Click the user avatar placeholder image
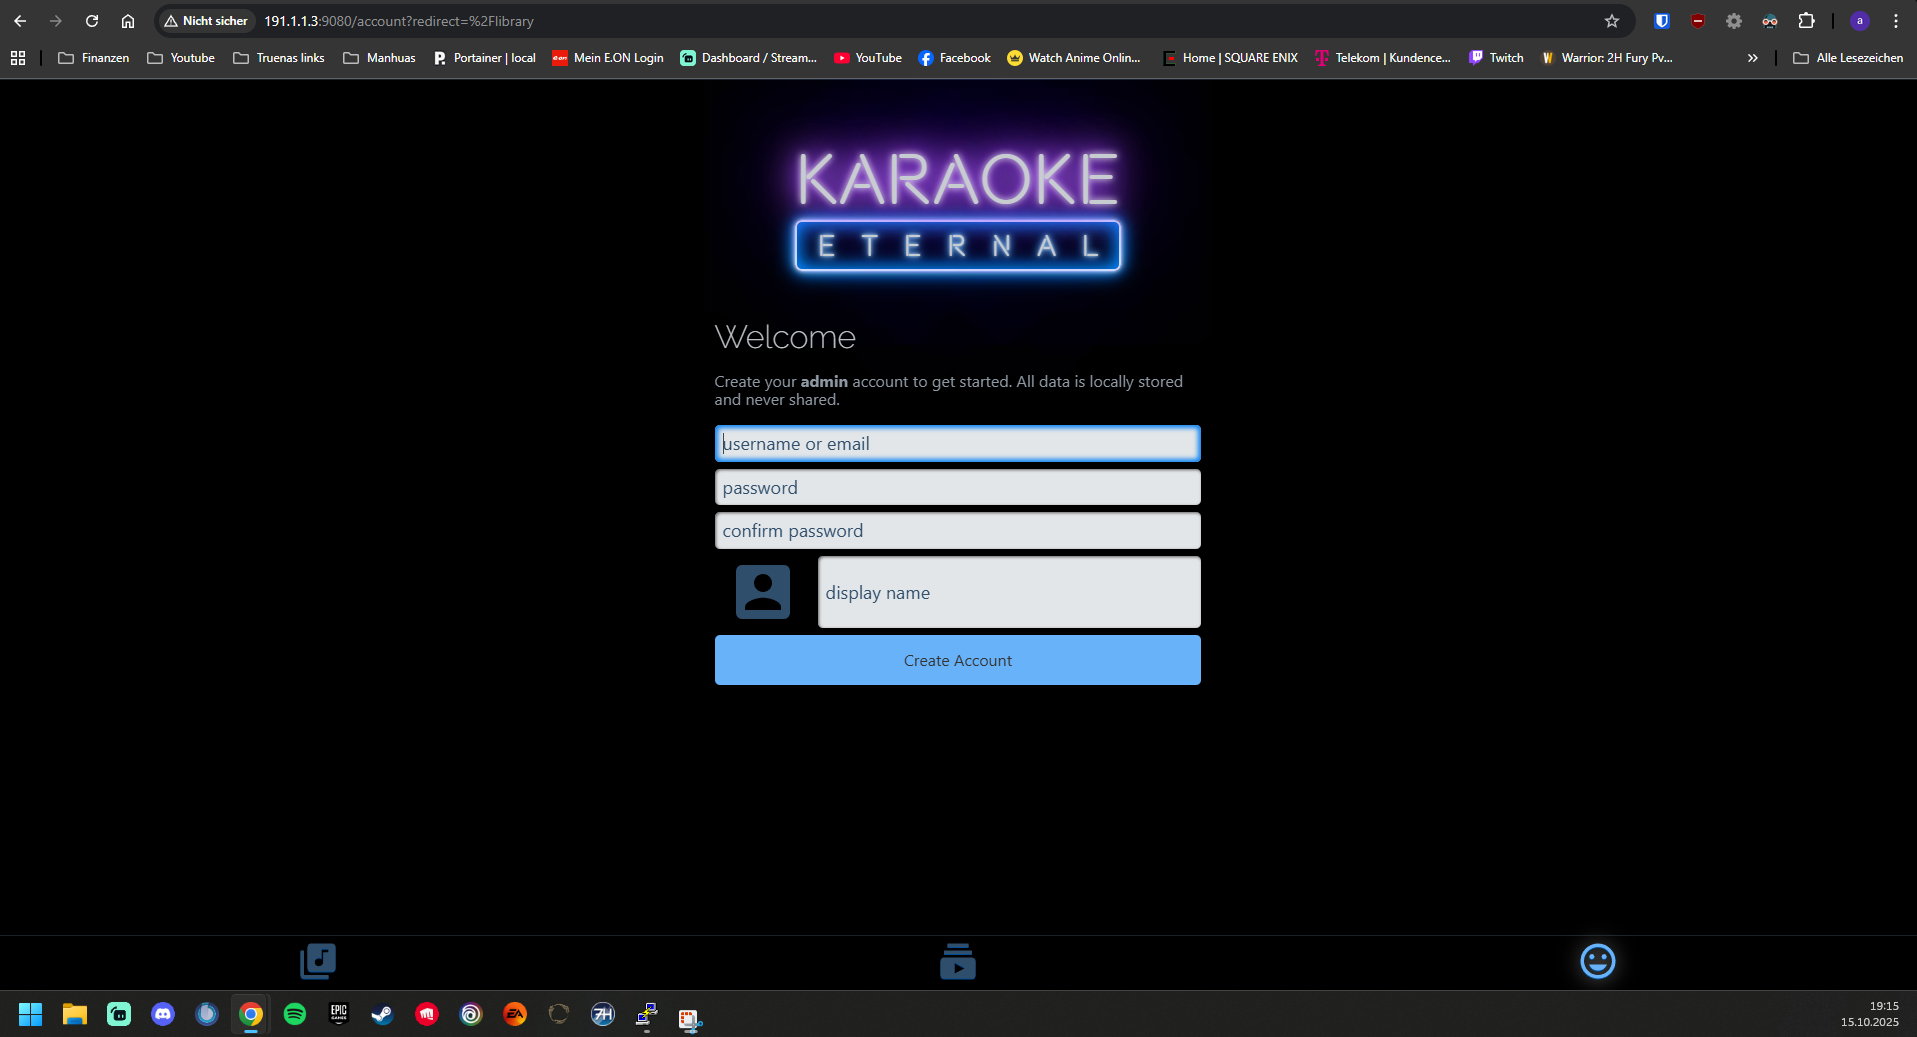This screenshot has height=1037, width=1917. [763, 592]
